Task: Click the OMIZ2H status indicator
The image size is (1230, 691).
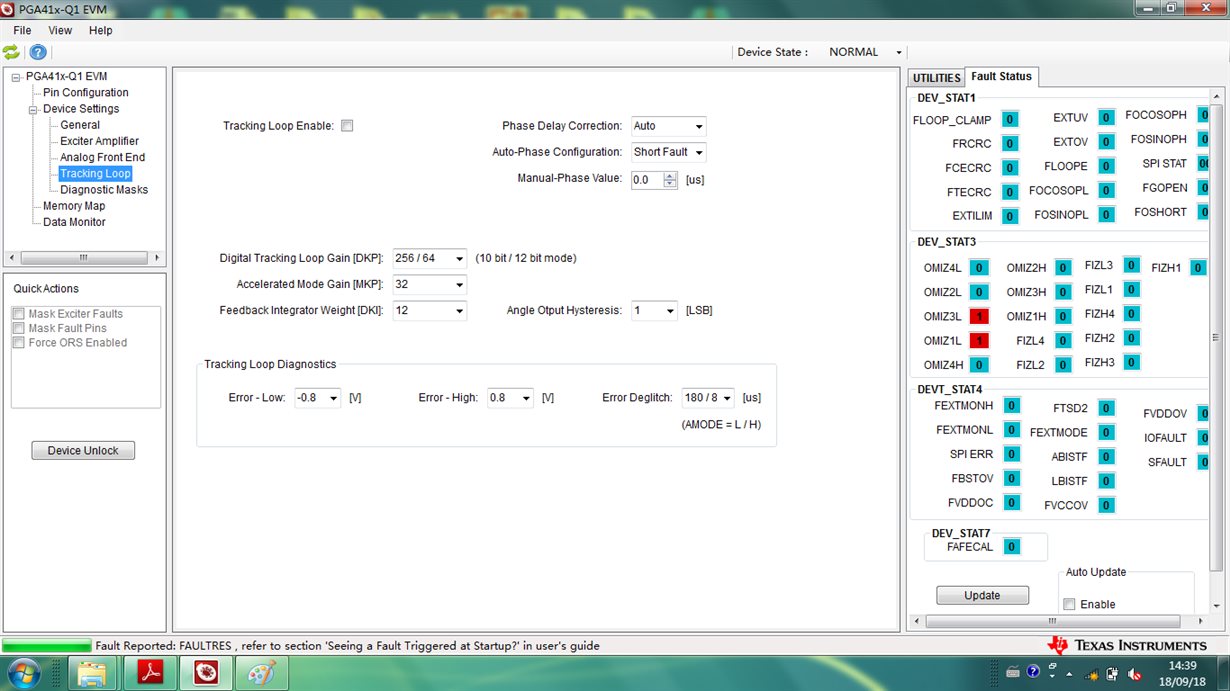Action: click(1063, 268)
